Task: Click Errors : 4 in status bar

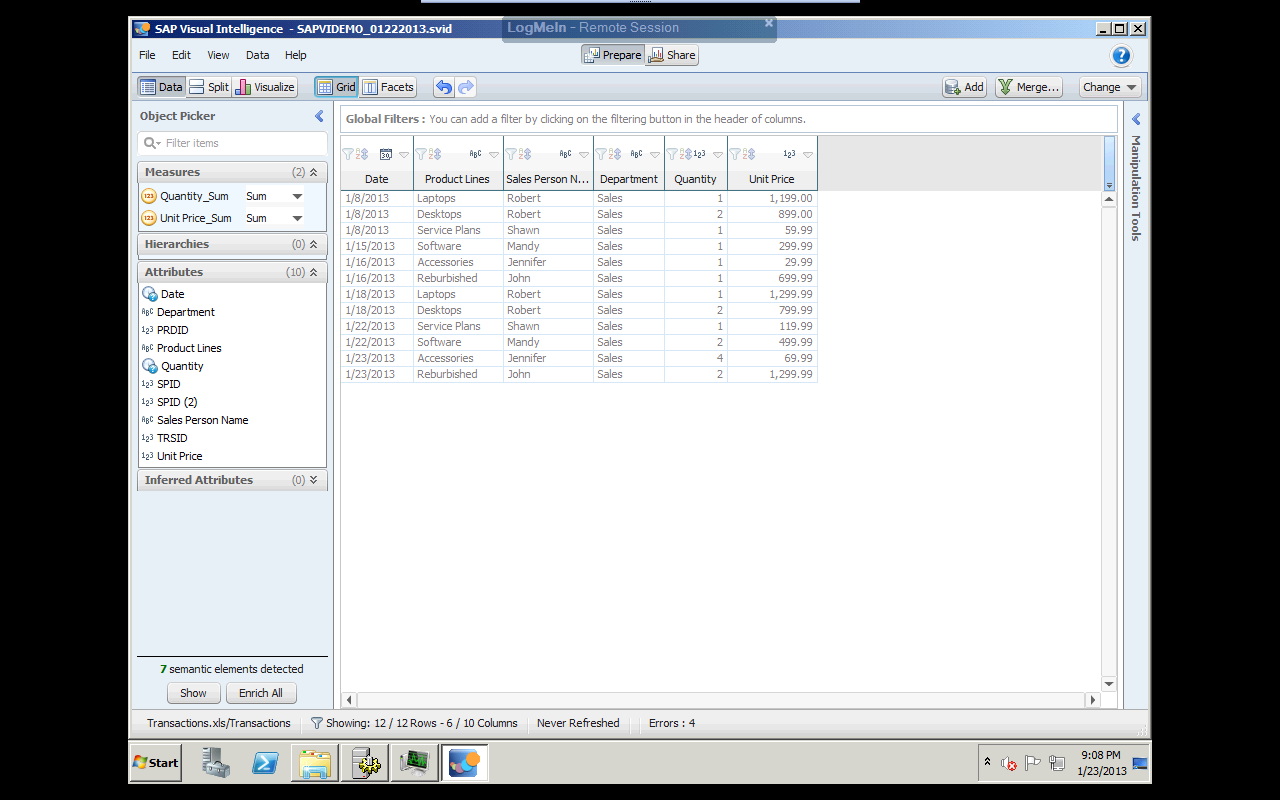Action: point(672,723)
